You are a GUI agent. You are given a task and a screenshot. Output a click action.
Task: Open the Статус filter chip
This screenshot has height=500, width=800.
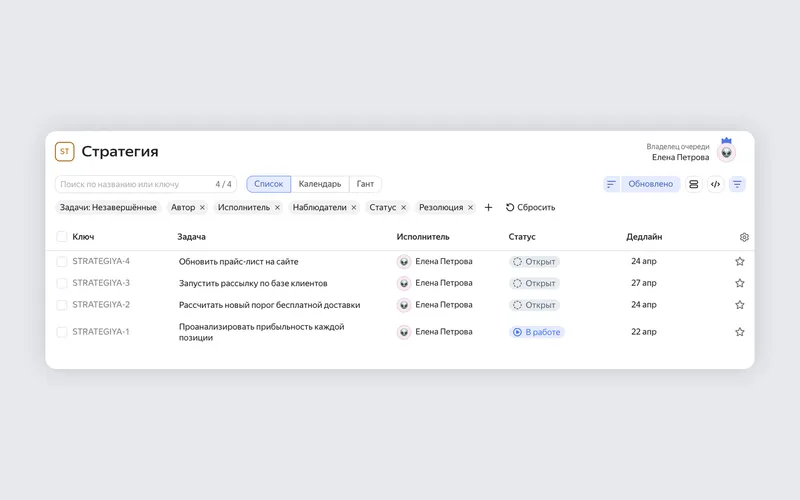pos(383,208)
